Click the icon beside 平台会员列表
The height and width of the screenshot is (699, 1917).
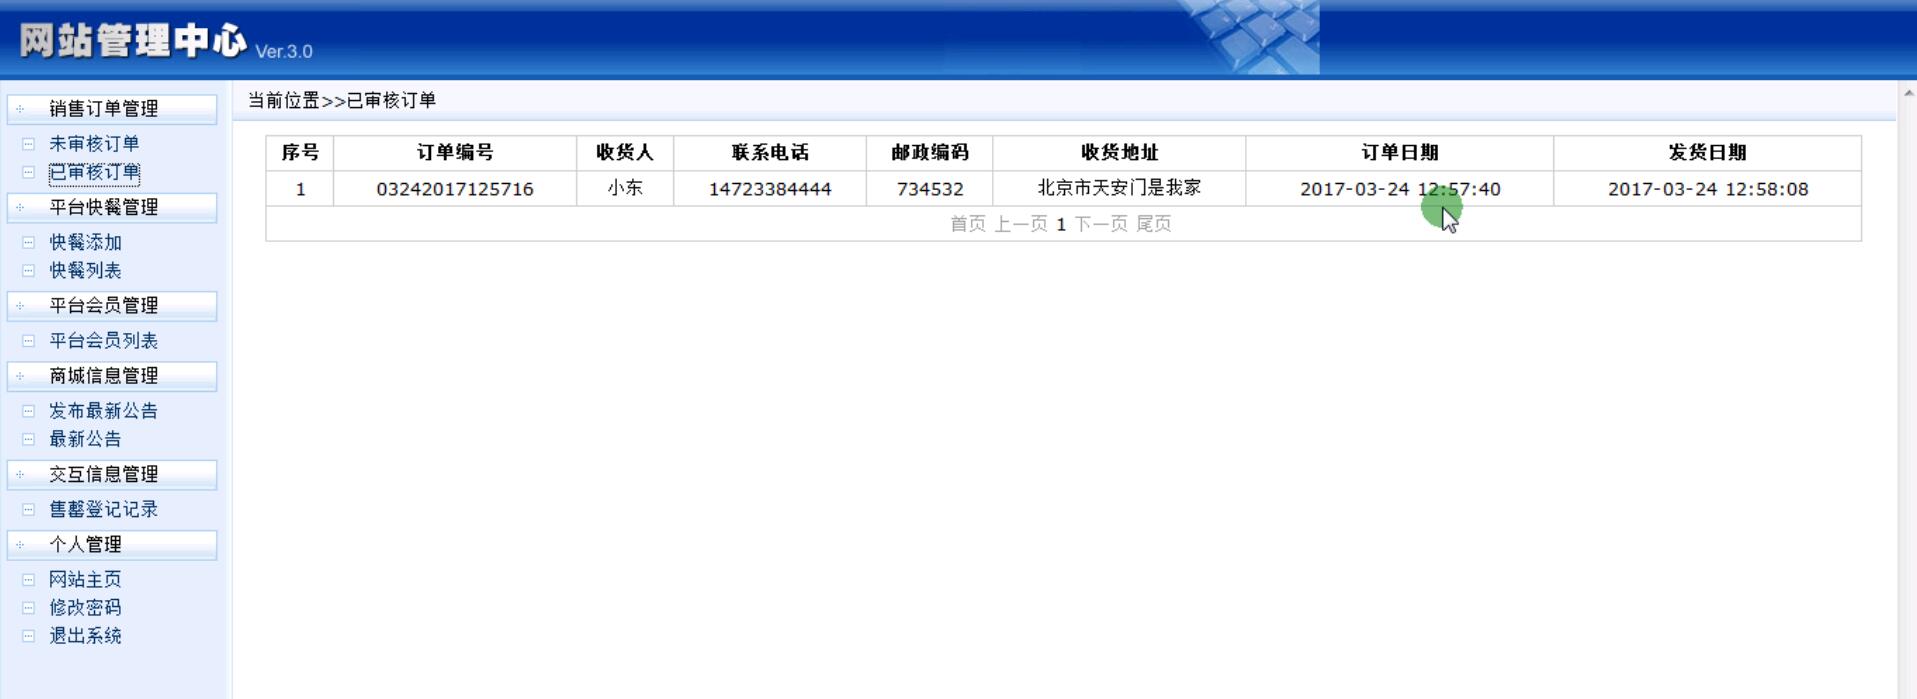pyautogui.click(x=28, y=340)
